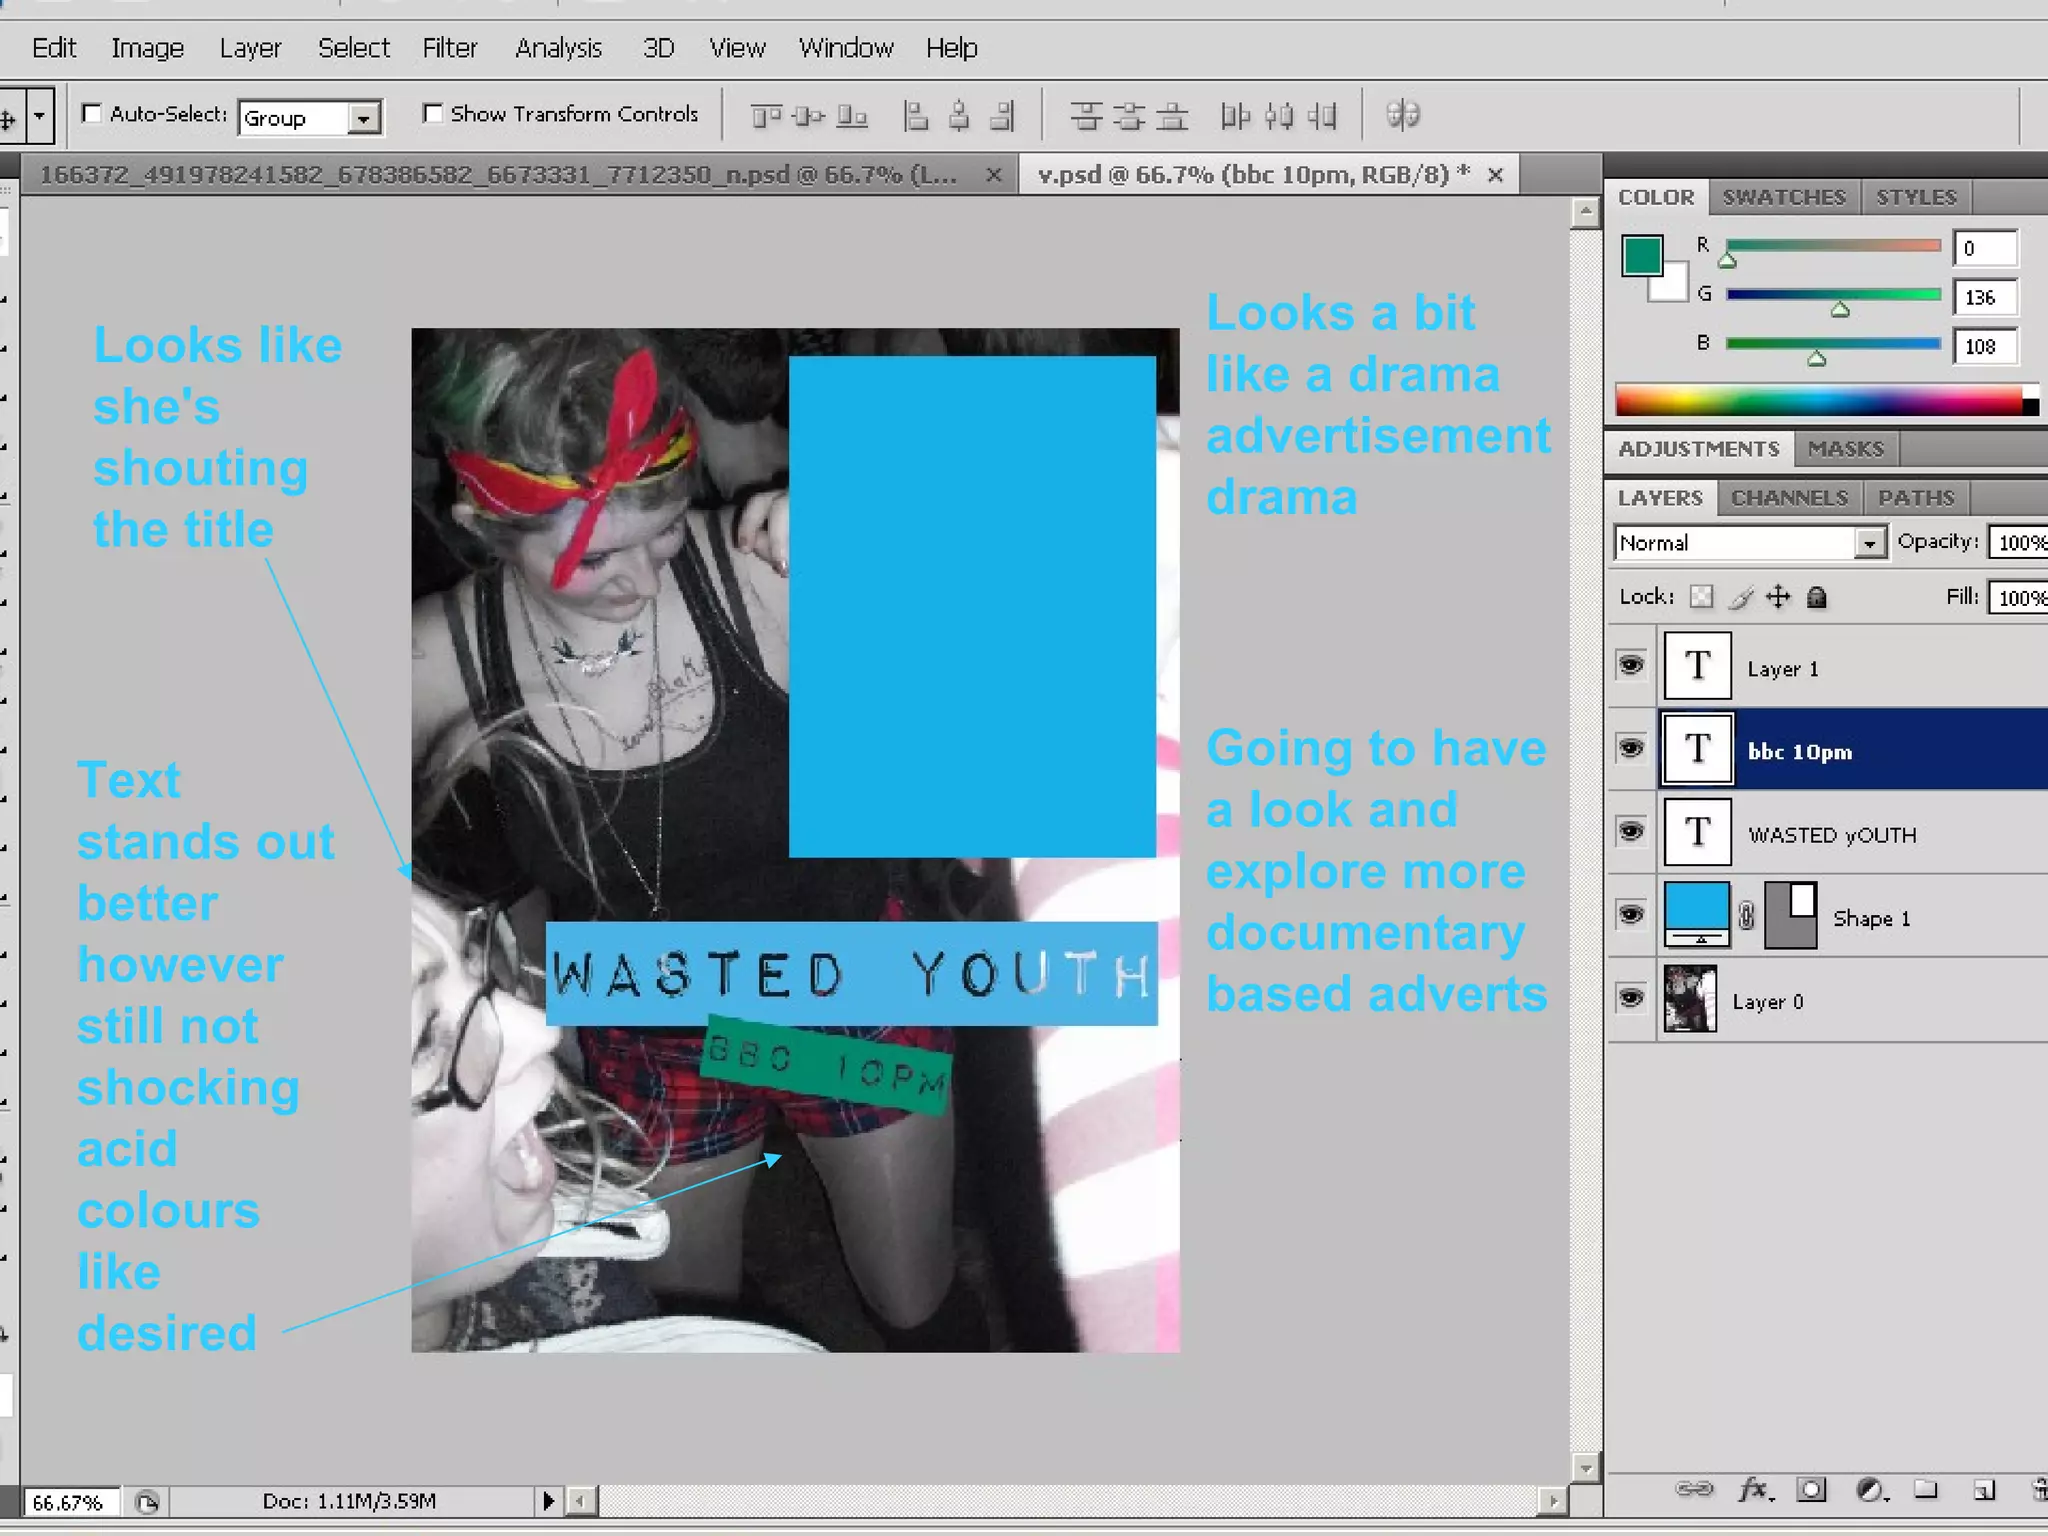Hide the Shape 1 layer

(1631, 915)
